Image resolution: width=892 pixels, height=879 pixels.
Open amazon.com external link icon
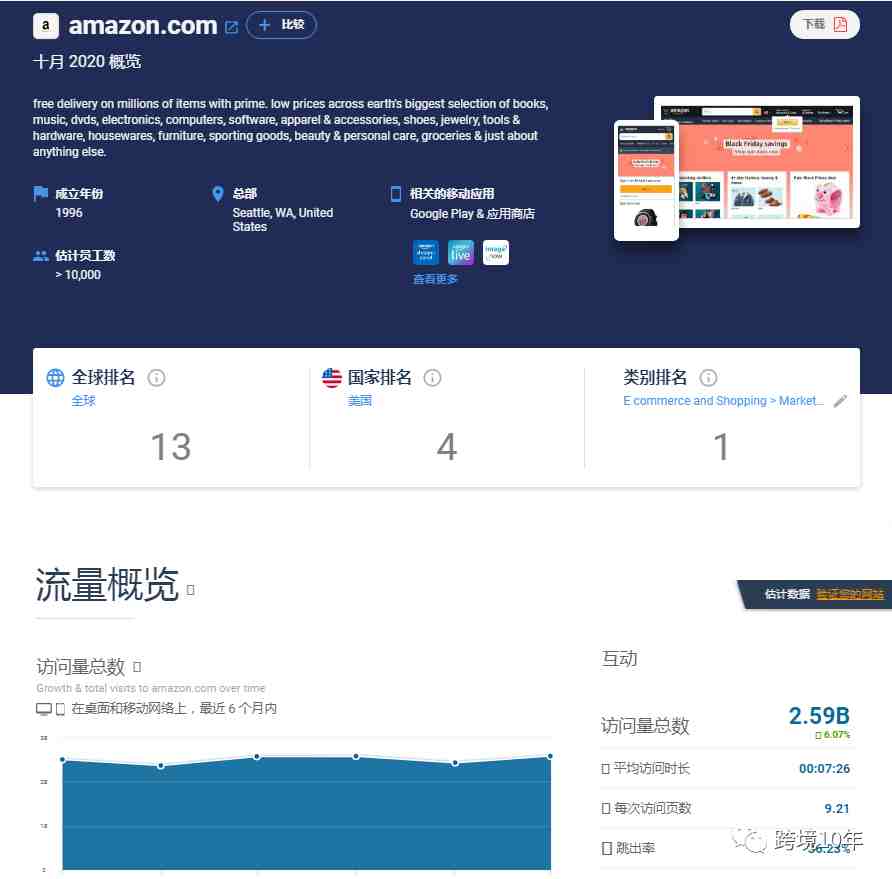[x=231, y=27]
